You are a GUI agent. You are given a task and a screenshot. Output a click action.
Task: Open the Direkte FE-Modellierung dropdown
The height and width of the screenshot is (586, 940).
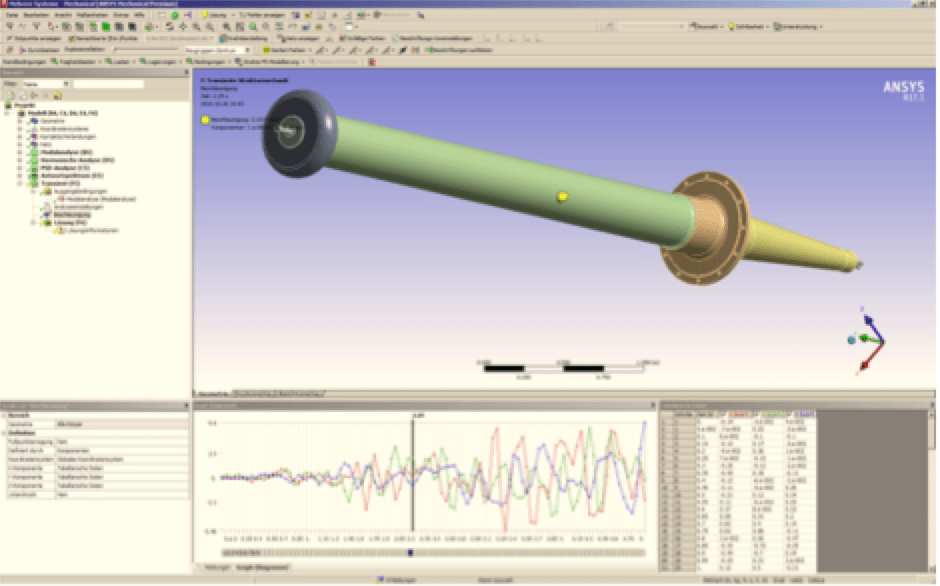(270, 62)
